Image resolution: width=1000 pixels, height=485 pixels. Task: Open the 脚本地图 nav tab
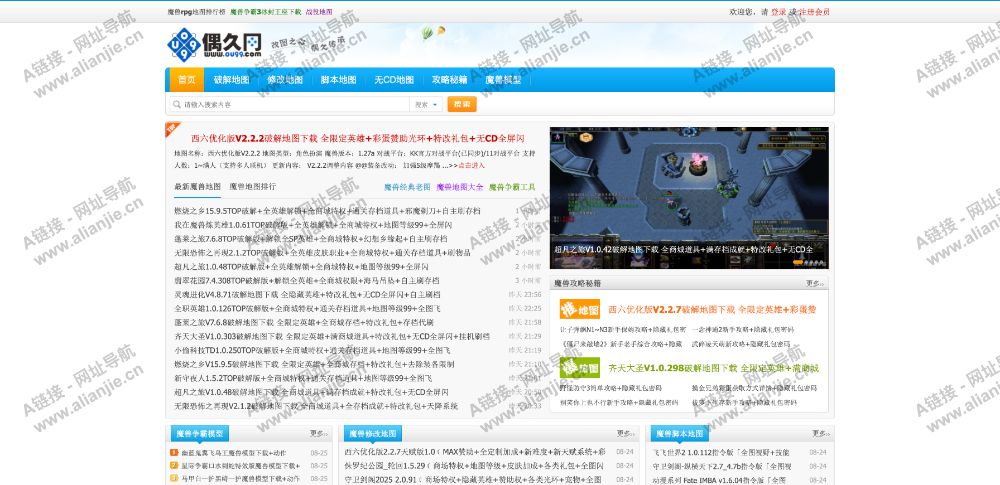pos(338,80)
